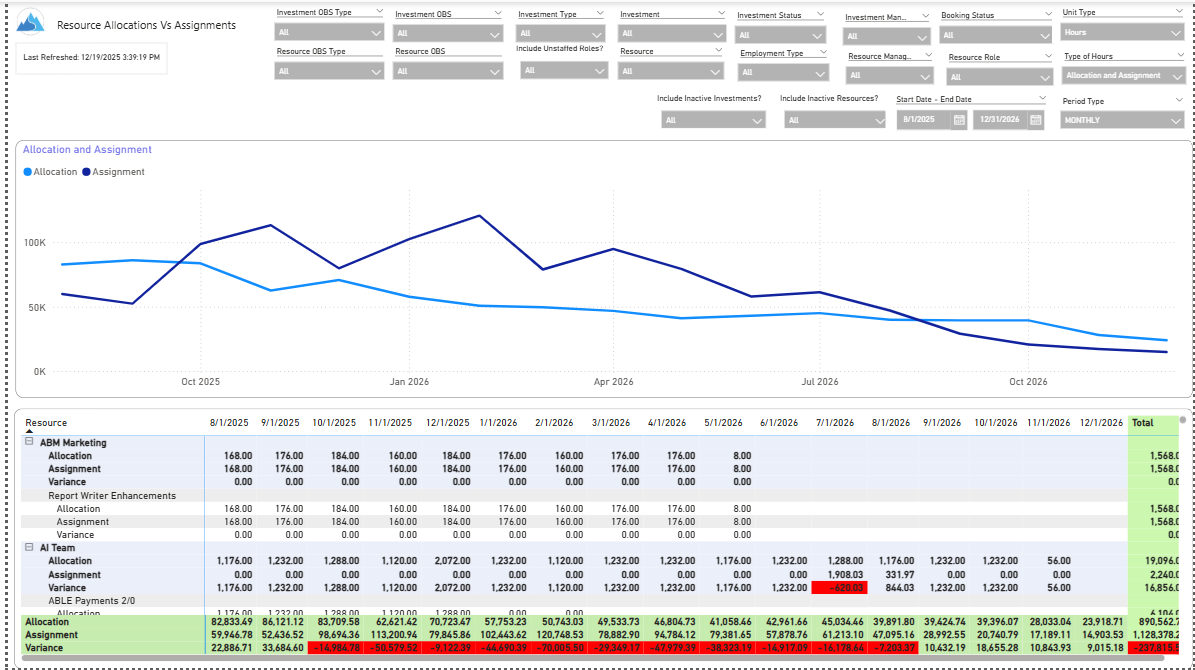
Task: Open the end date calendar picker icon
Action: (1037, 120)
